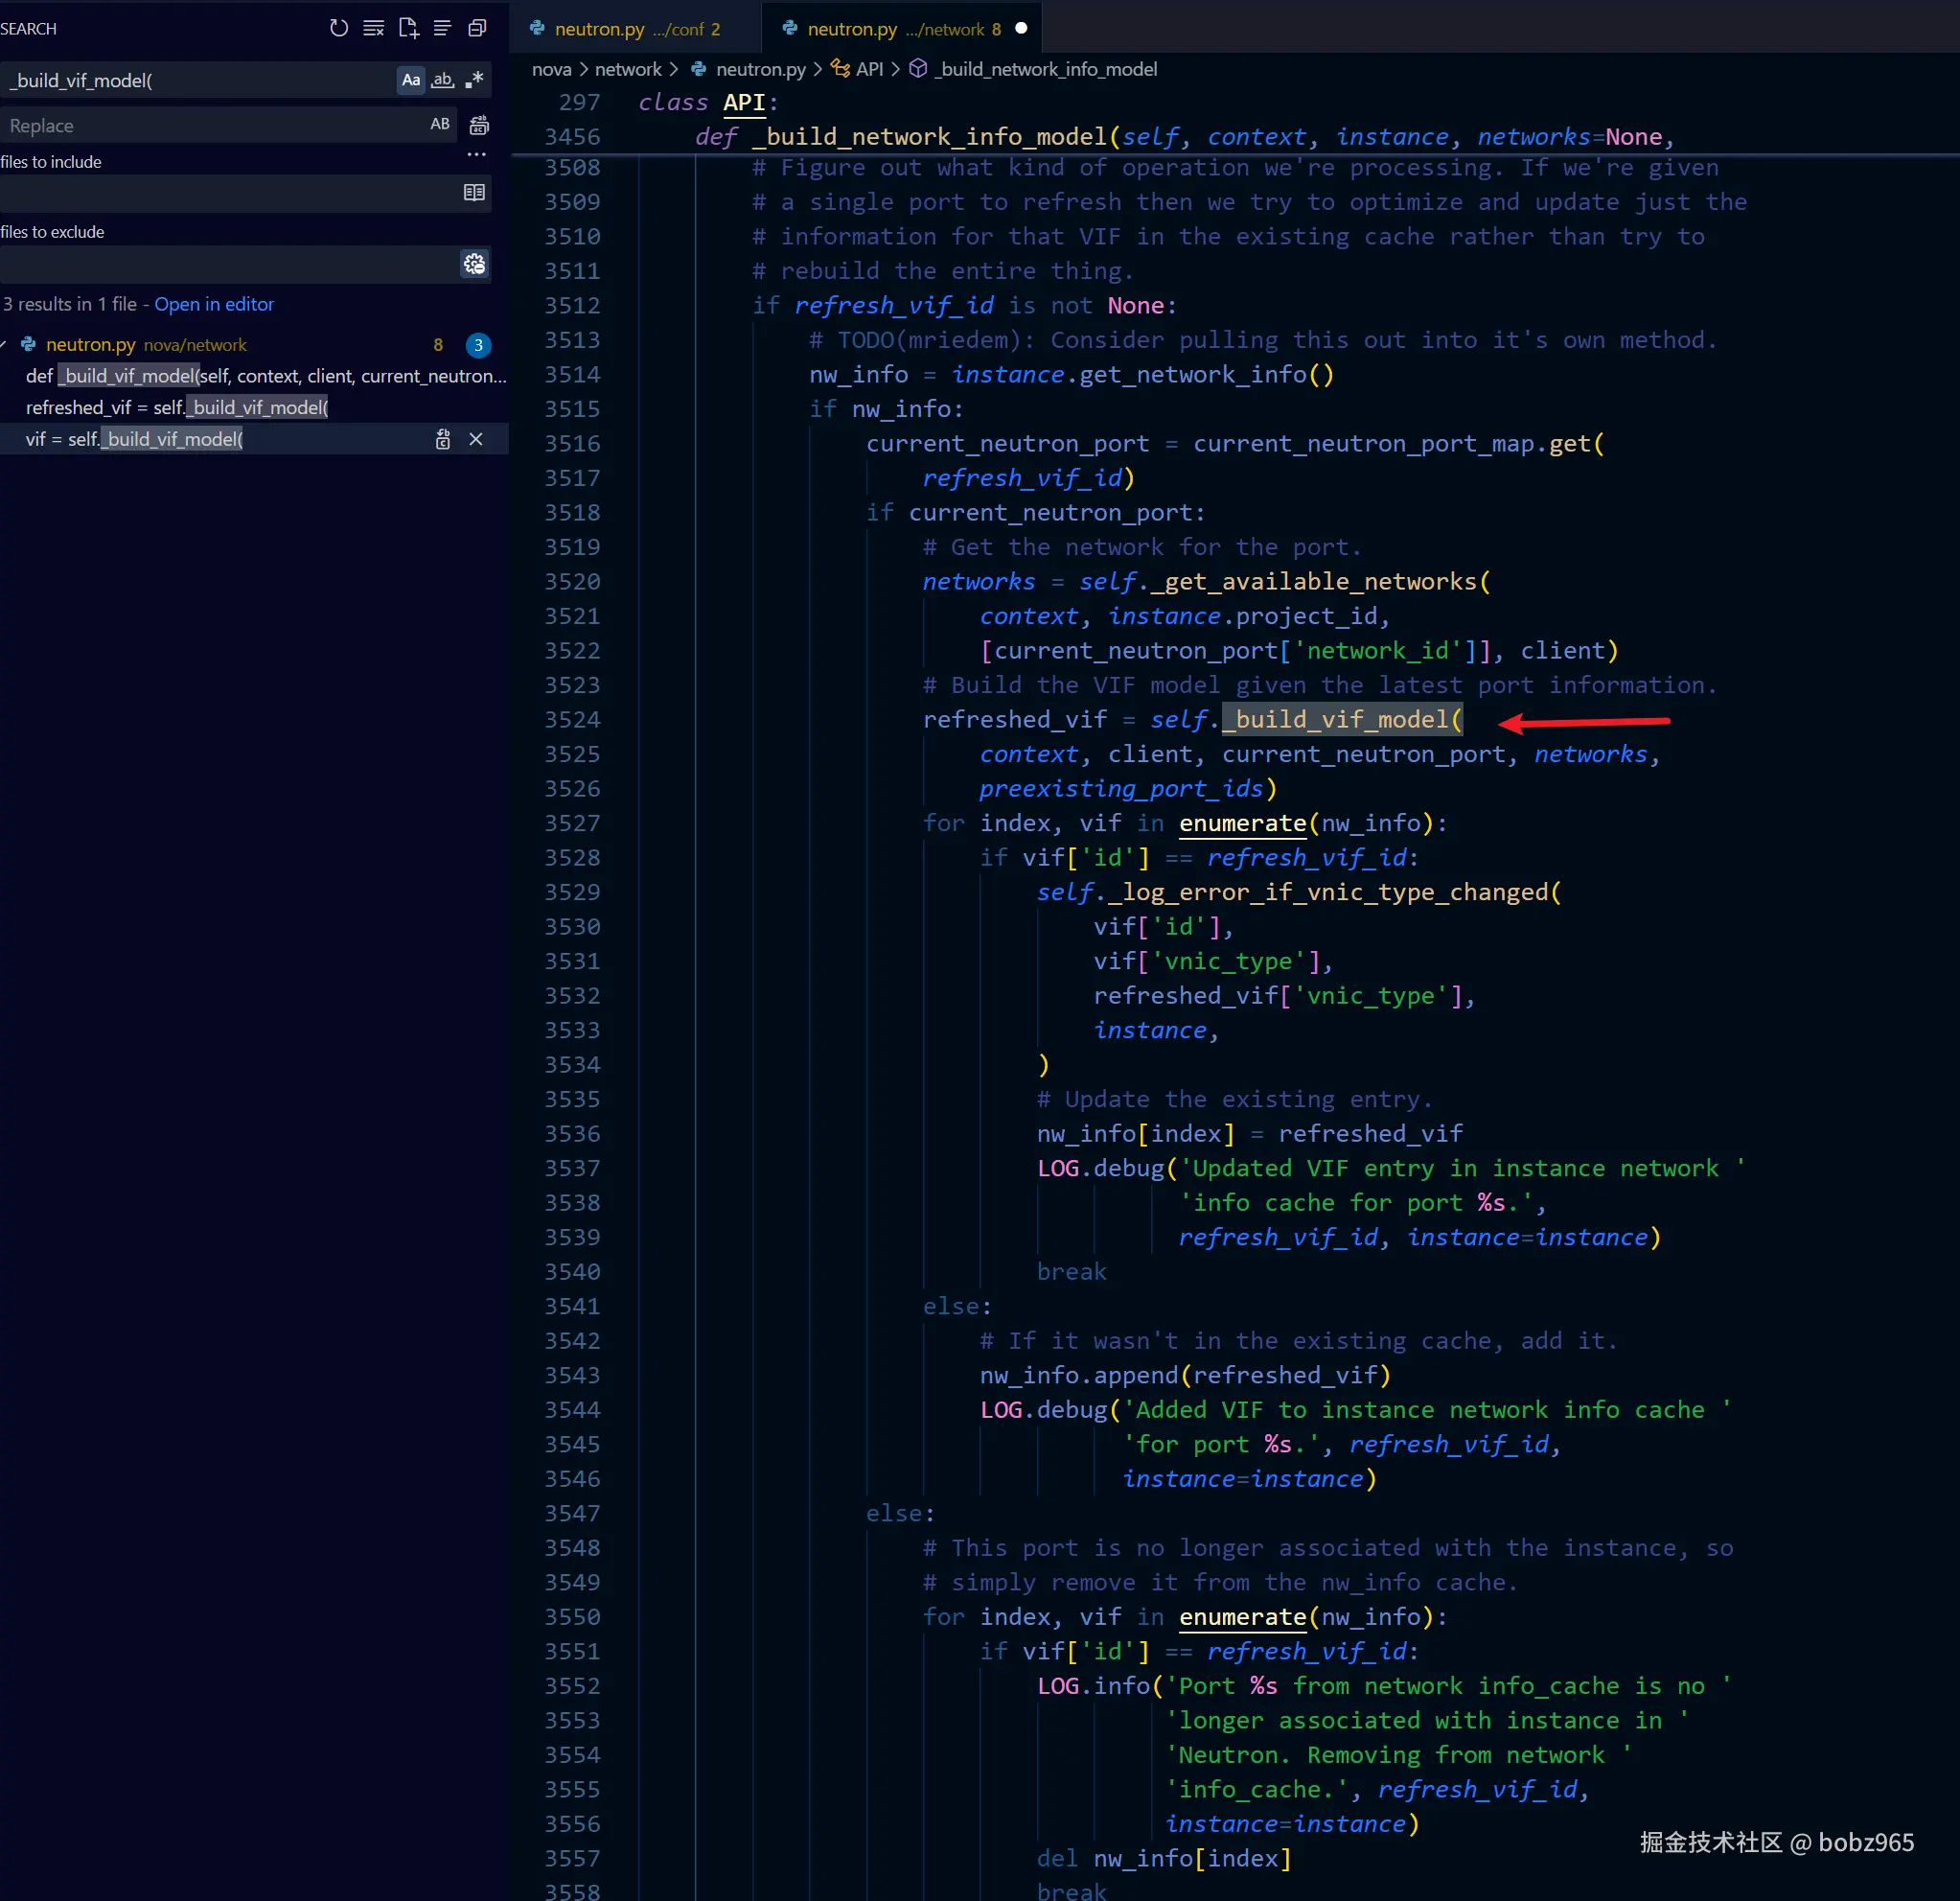Image resolution: width=1960 pixels, height=1901 pixels.
Task: Click API class breadcrumb
Action: 869,69
